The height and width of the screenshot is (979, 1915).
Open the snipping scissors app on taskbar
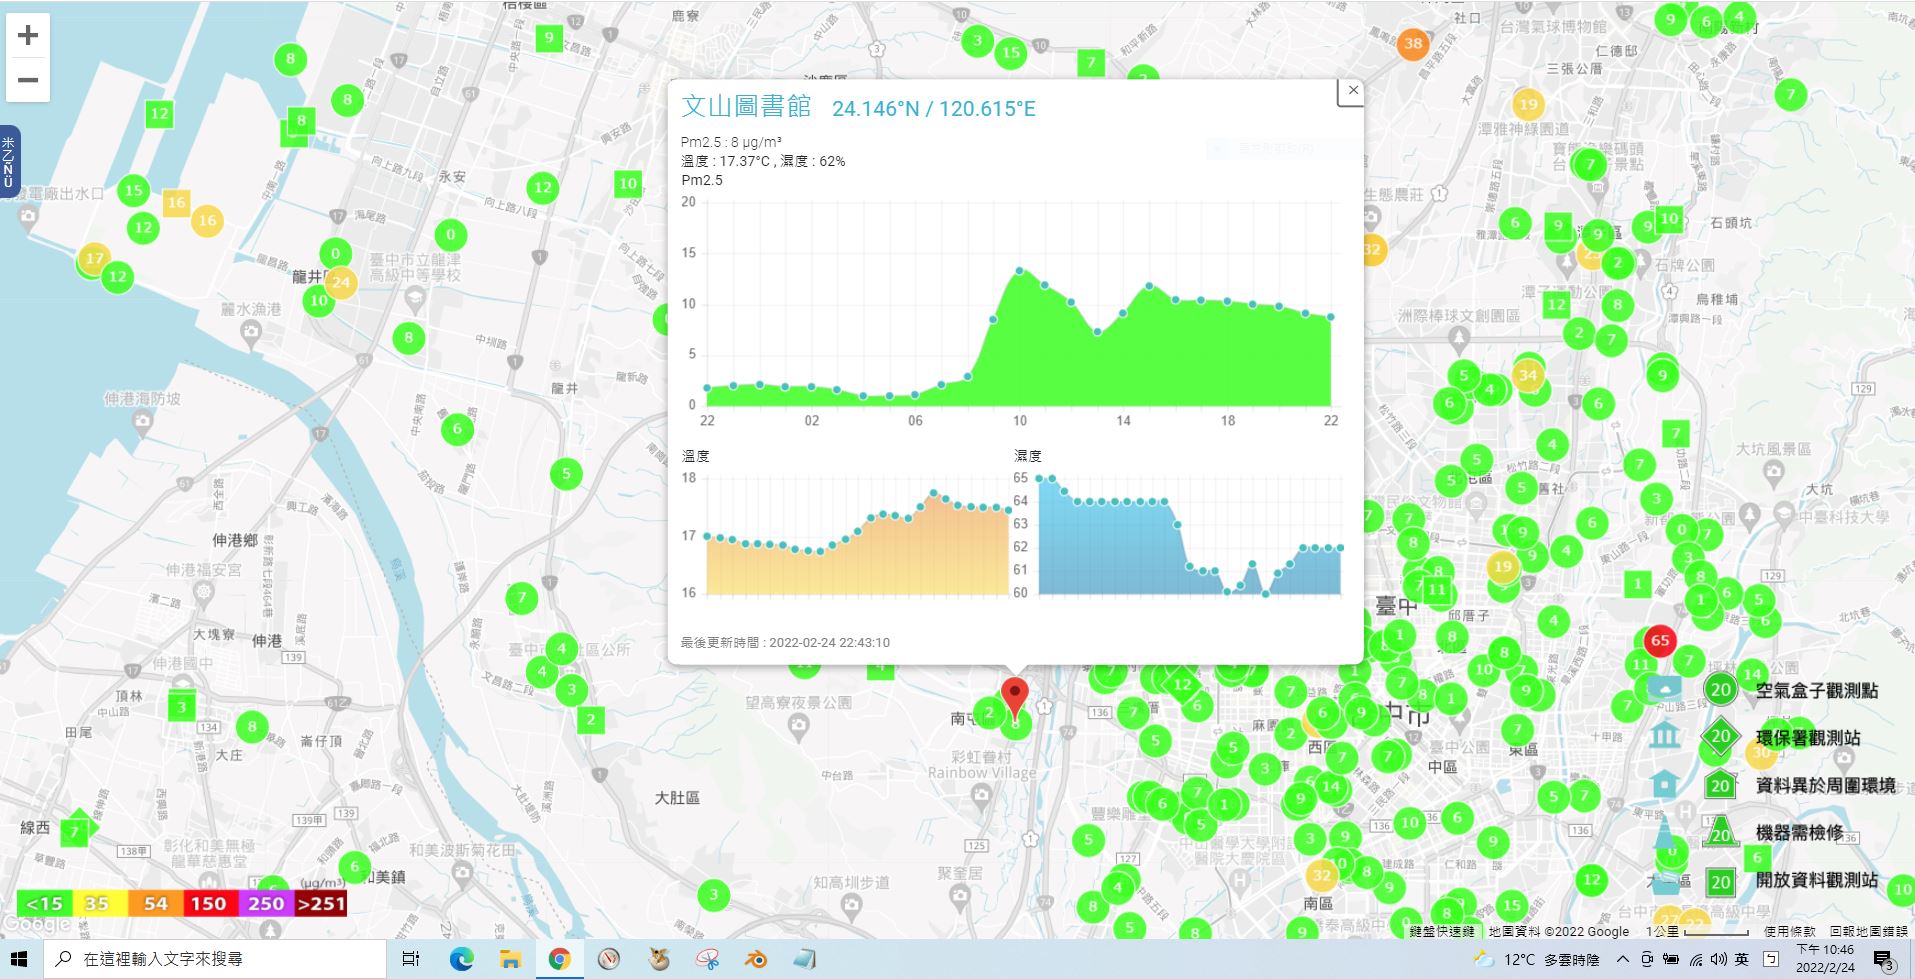[708, 959]
